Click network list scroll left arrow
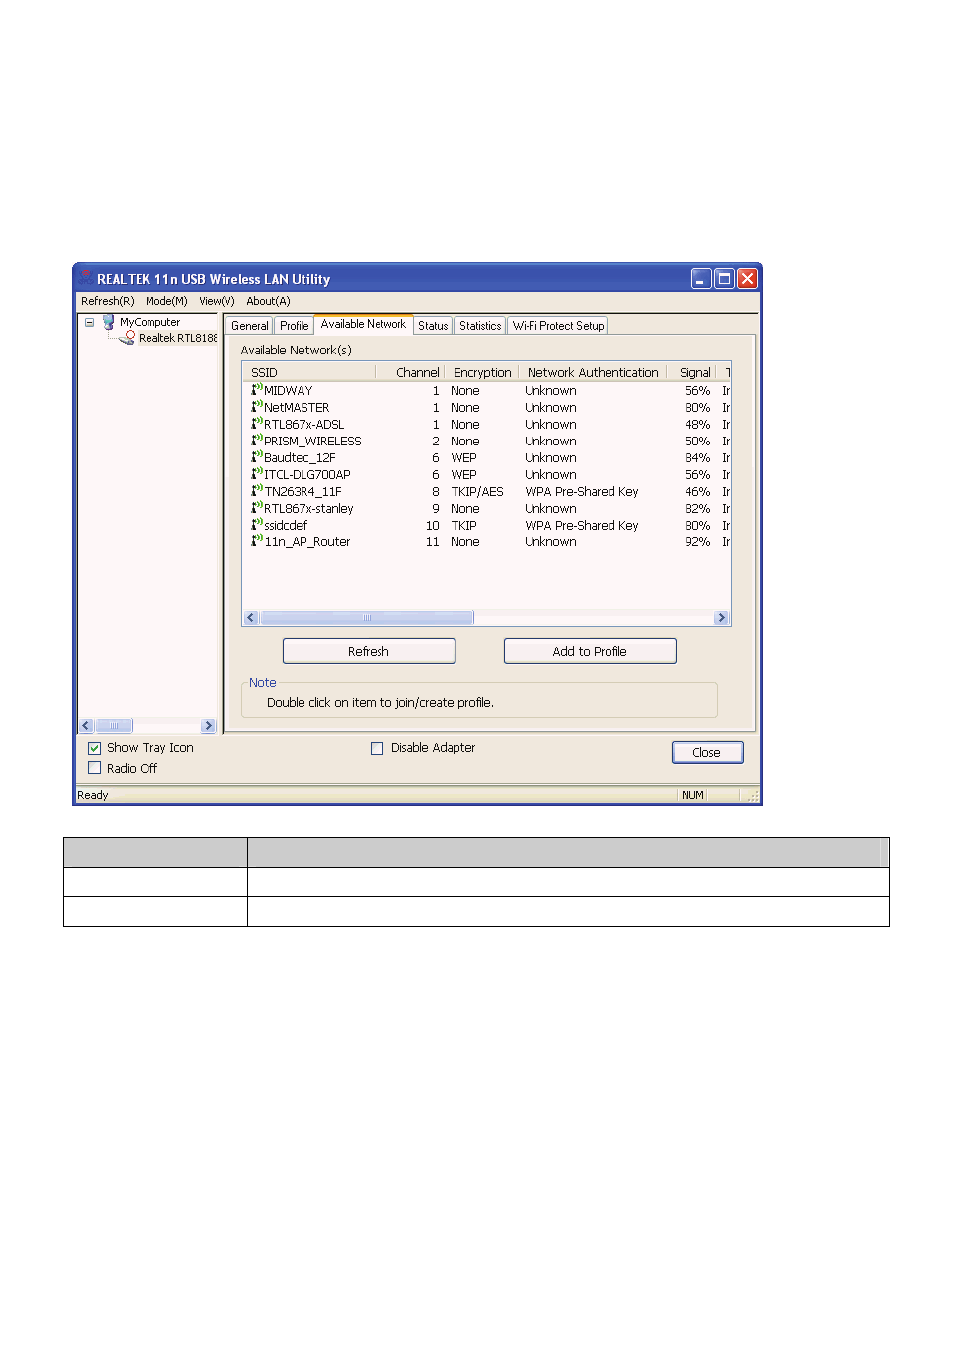The width and height of the screenshot is (954, 1350). pos(251,618)
